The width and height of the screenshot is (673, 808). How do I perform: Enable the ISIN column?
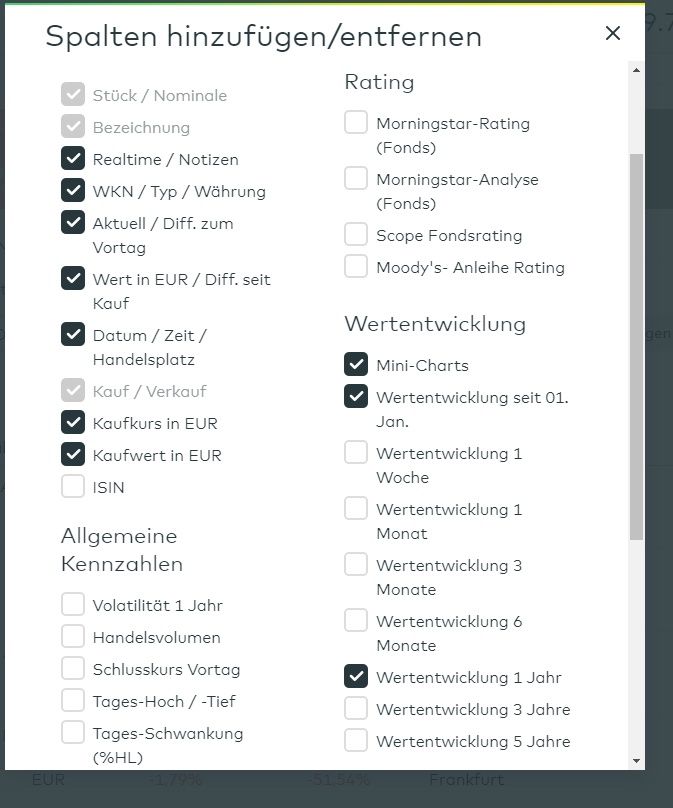tap(73, 487)
